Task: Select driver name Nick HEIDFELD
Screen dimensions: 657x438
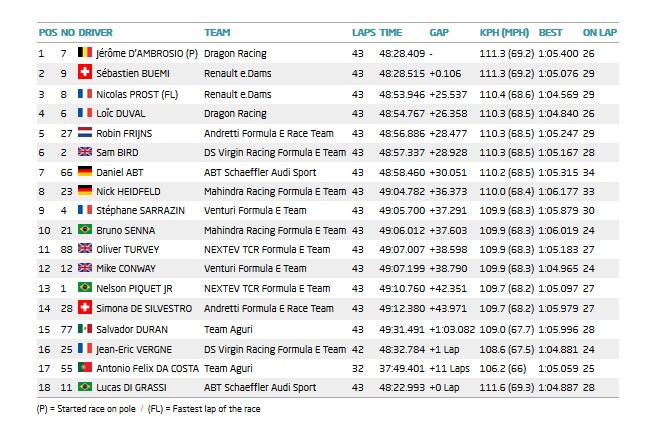Action: 128,192
